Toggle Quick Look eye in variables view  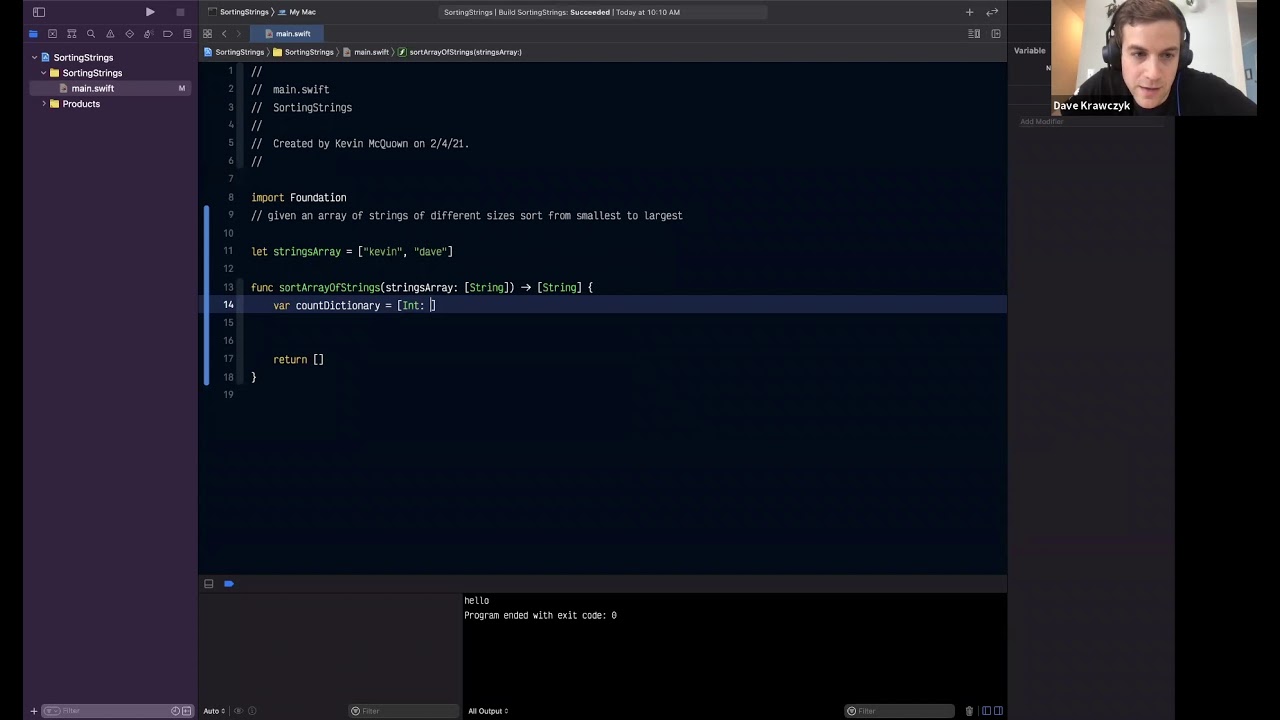pyautogui.click(x=238, y=711)
